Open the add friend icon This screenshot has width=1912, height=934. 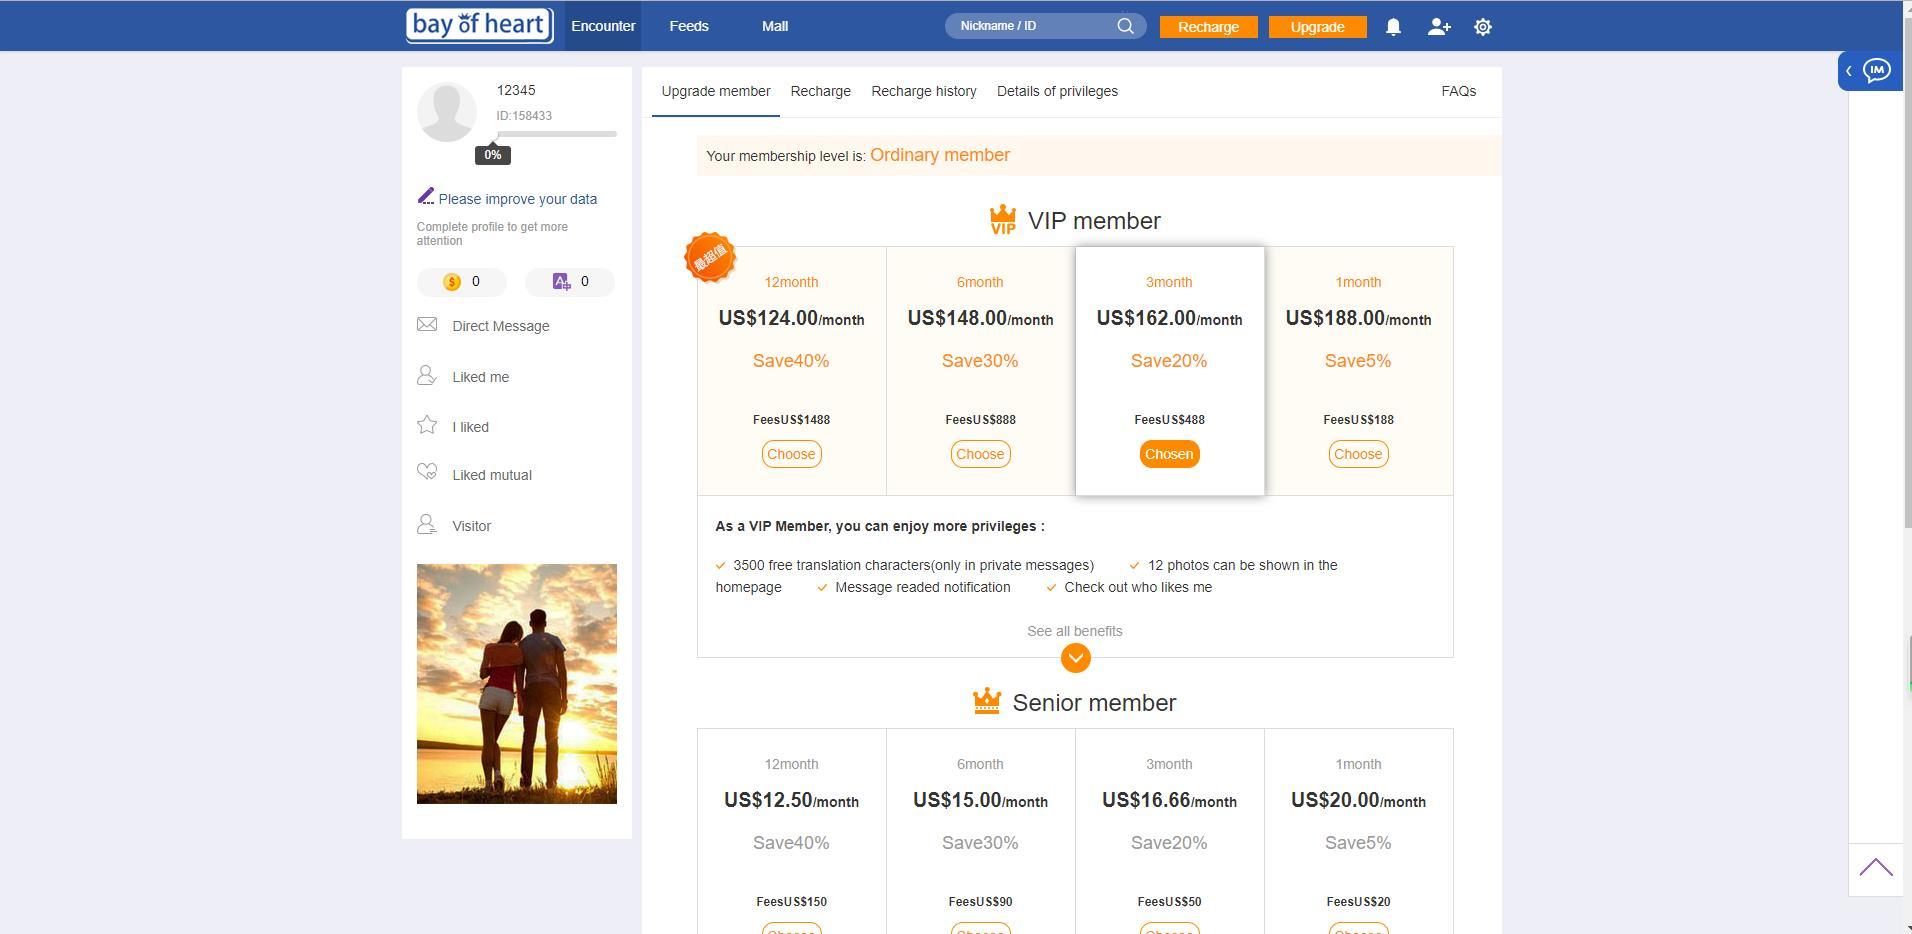pyautogui.click(x=1438, y=27)
